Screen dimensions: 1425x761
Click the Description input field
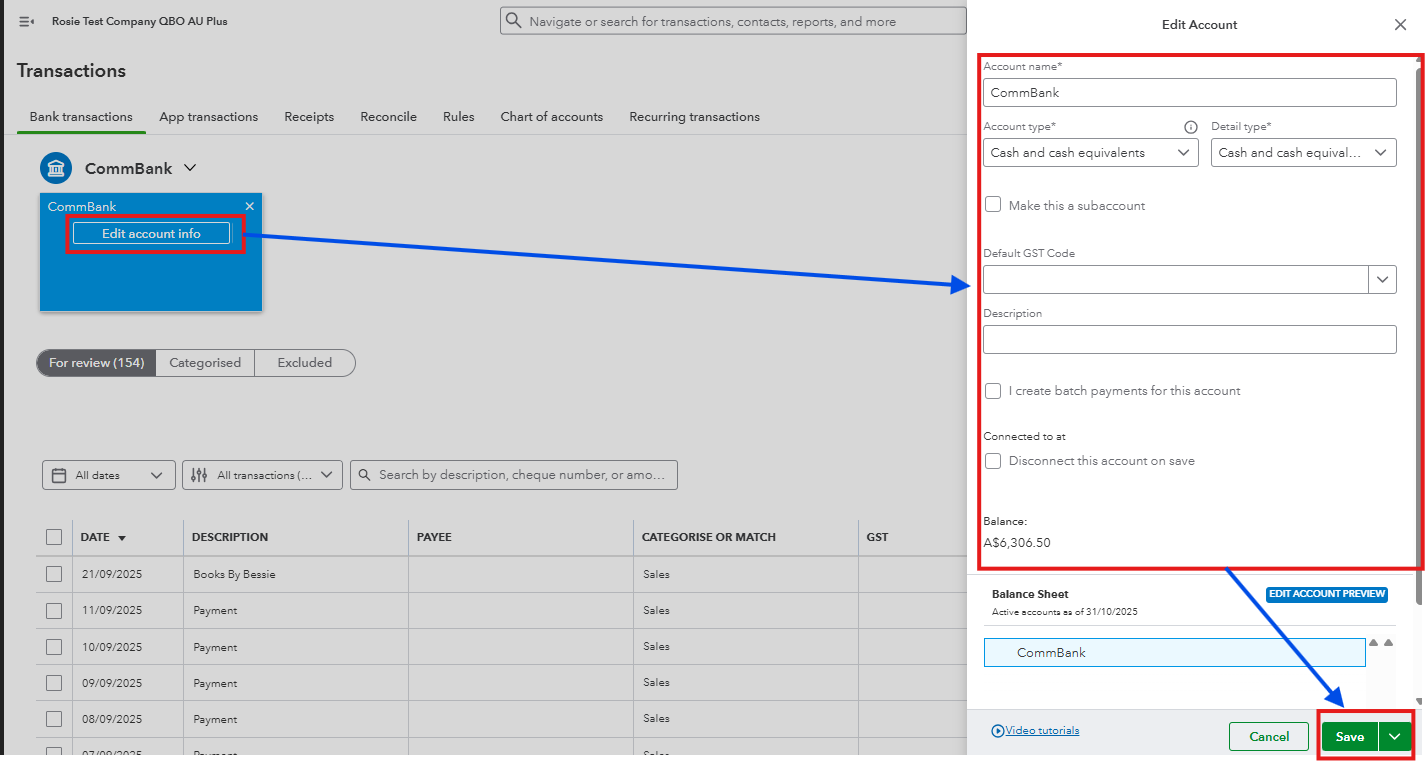1189,340
